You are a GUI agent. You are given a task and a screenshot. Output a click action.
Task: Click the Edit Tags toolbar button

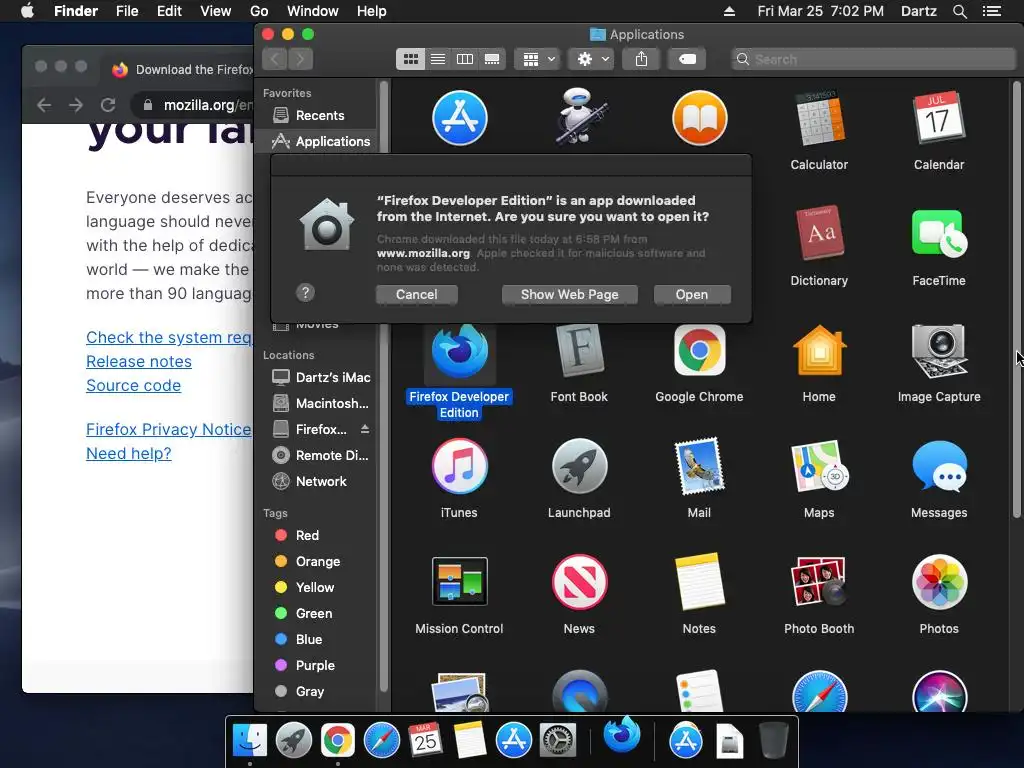click(687, 59)
